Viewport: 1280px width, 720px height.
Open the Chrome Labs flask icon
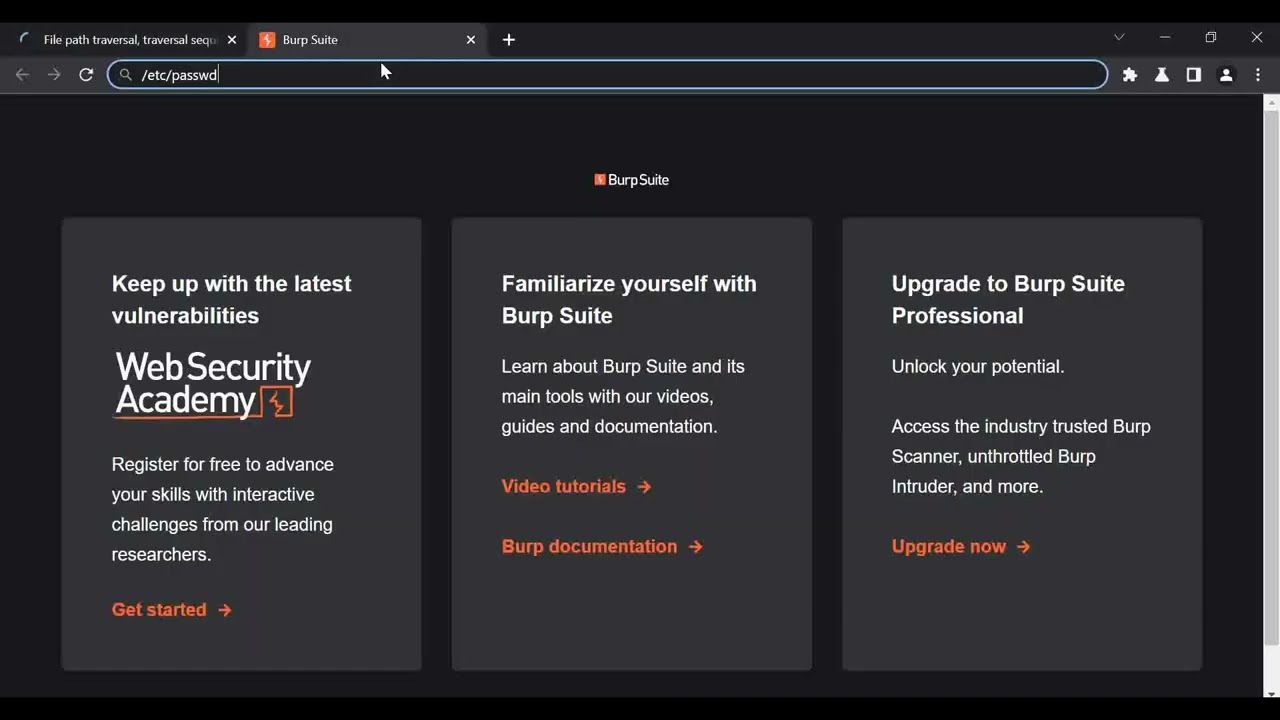1162,75
